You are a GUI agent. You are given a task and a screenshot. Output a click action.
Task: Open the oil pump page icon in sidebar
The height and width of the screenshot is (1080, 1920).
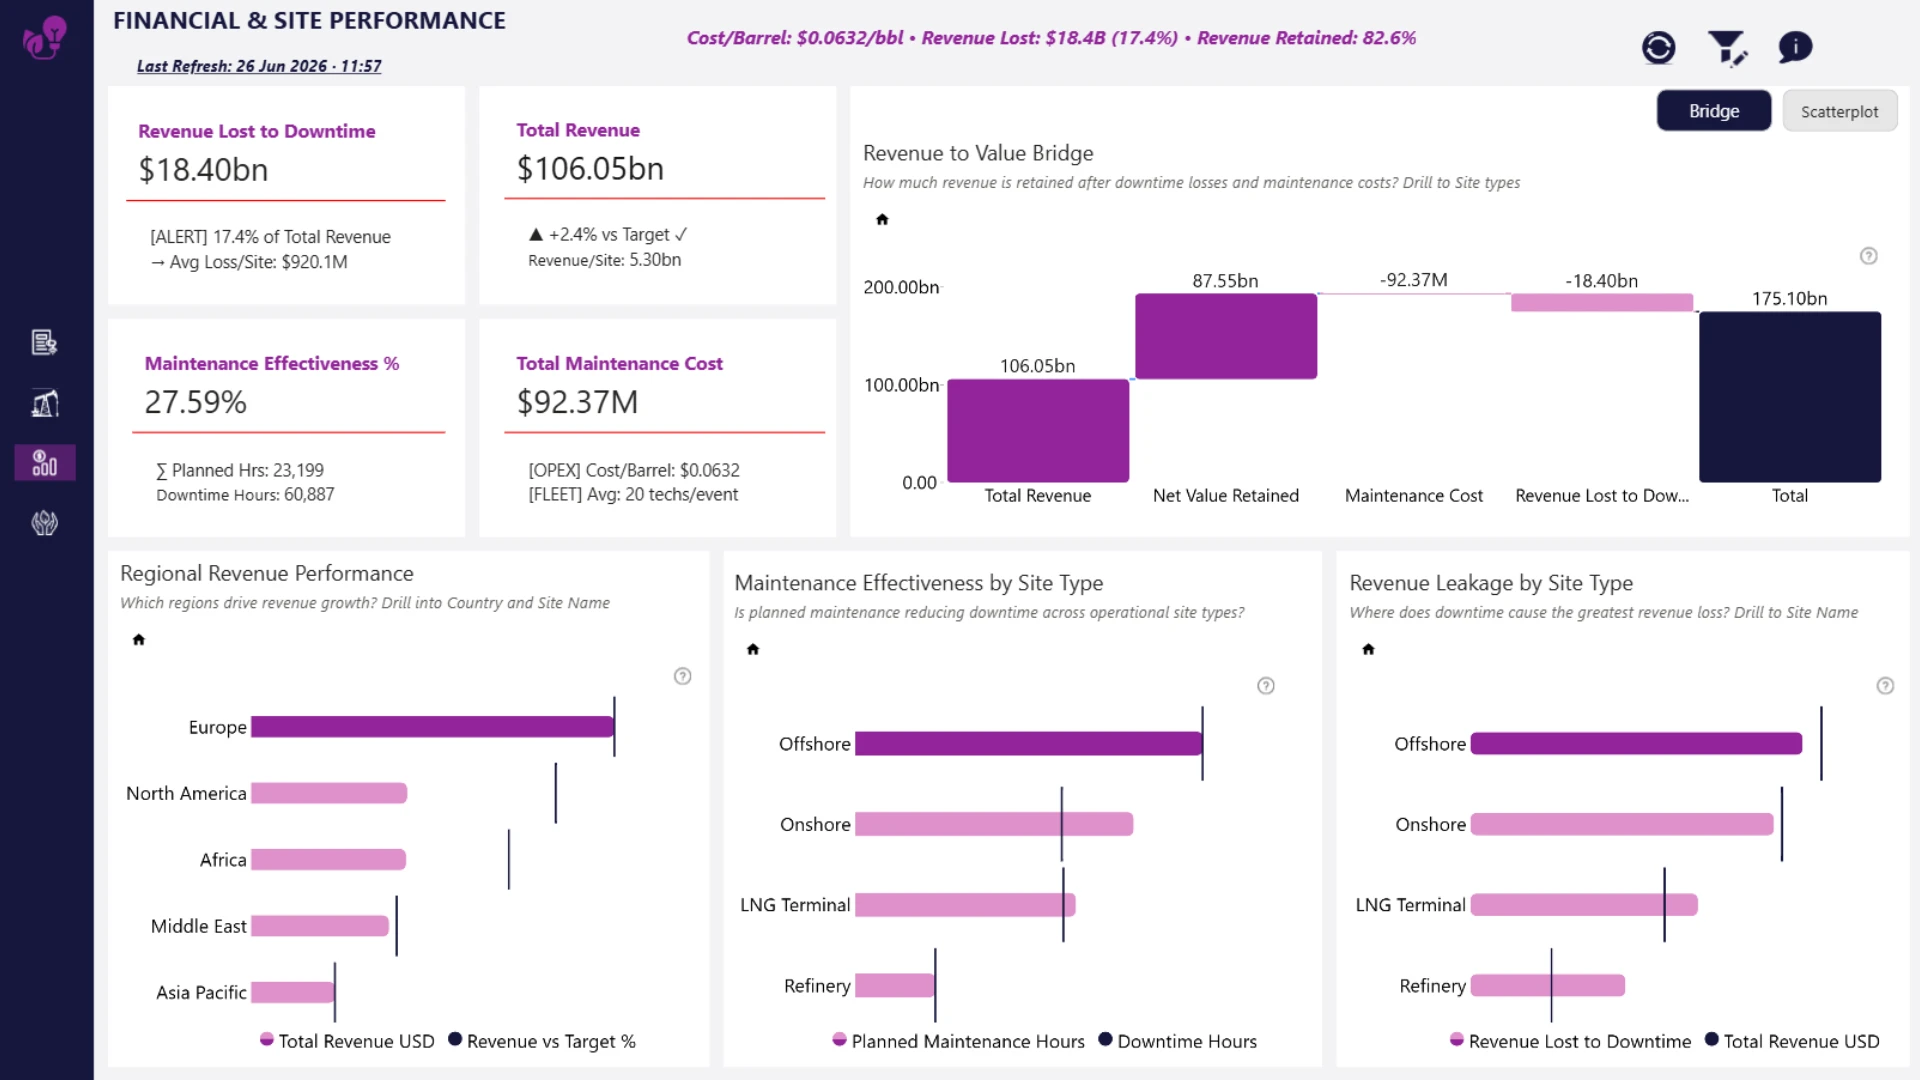[44, 403]
